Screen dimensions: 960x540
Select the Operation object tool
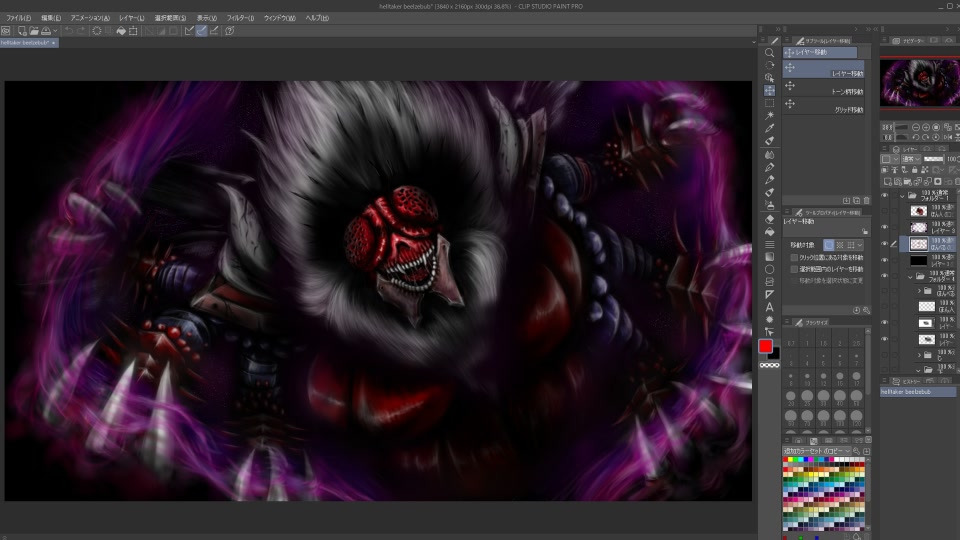pos(770,78)
